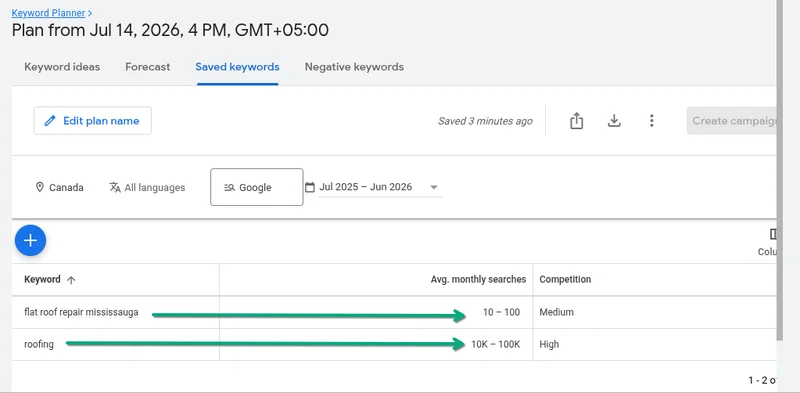Screen dimensions: 800x393
Task: Open the three-dot more options menu
Action: point(652,121)
